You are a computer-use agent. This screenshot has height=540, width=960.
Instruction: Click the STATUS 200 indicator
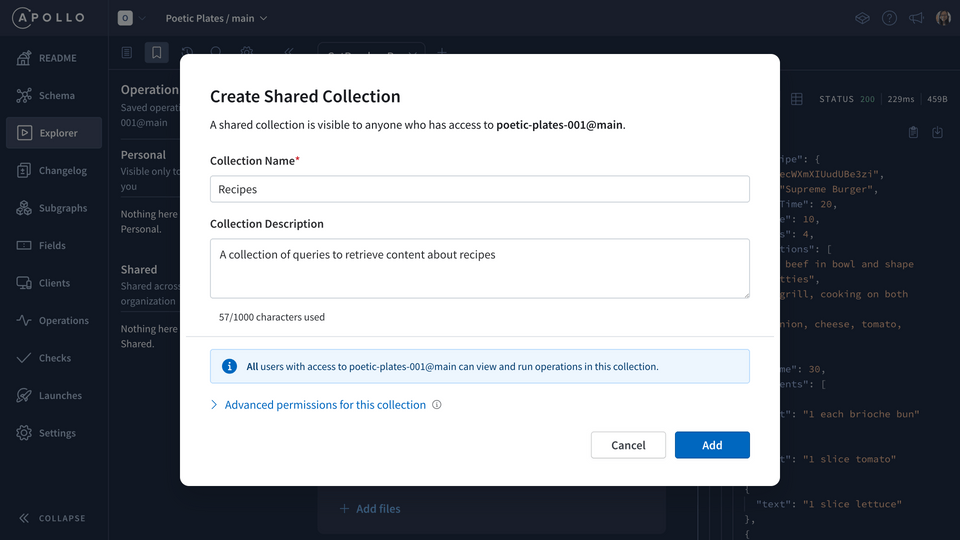tap(847, 99)
